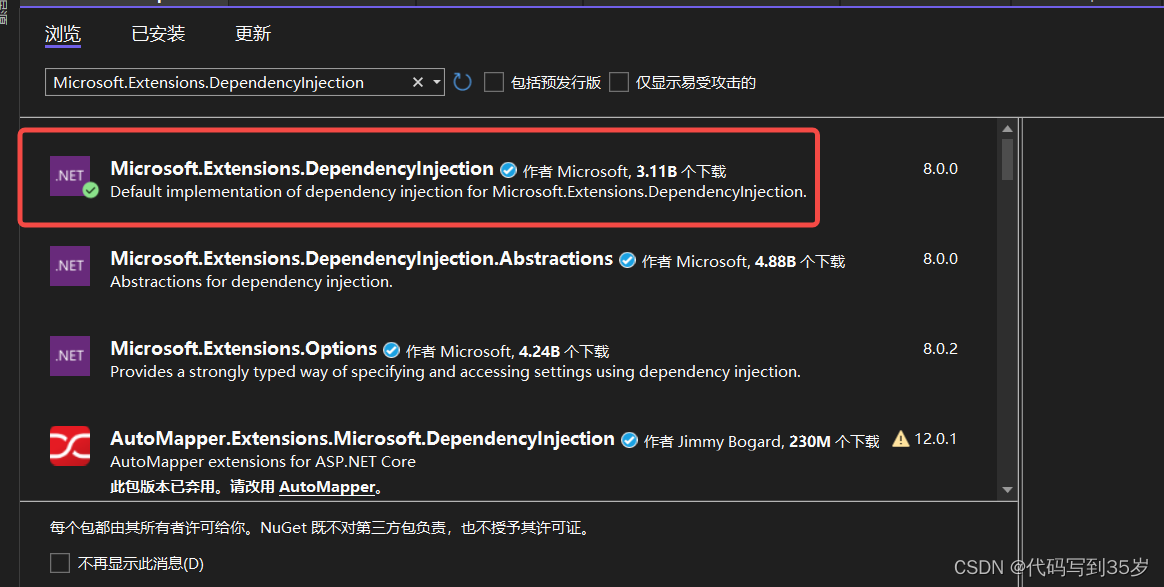1164x587 pixels.
Task: Click the AutoMapper red logo icon
Action: tap(69, 446)
